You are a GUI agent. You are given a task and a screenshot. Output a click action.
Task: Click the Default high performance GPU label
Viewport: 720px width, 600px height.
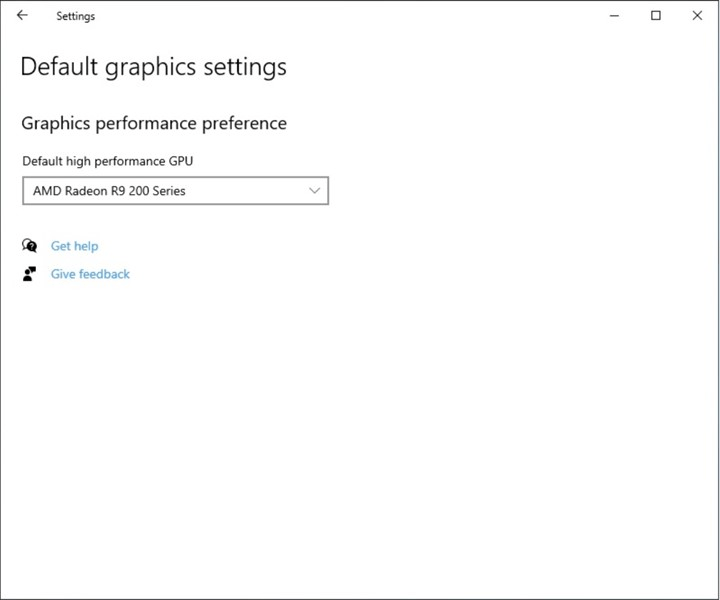click(x=107, y=161)
